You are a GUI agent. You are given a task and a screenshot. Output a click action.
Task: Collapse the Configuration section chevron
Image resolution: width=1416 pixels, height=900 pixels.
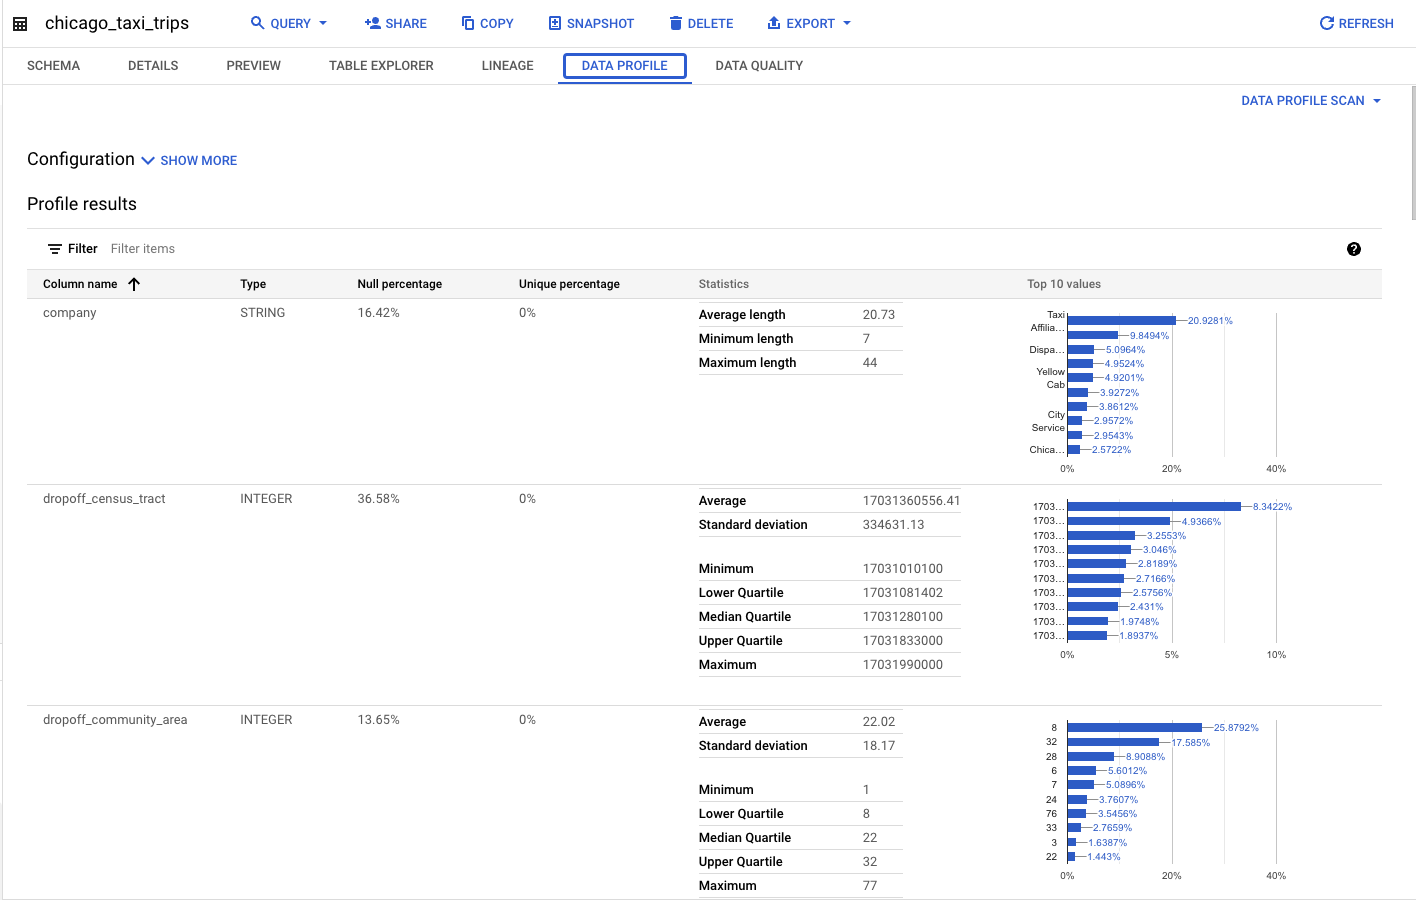[148, 160]
